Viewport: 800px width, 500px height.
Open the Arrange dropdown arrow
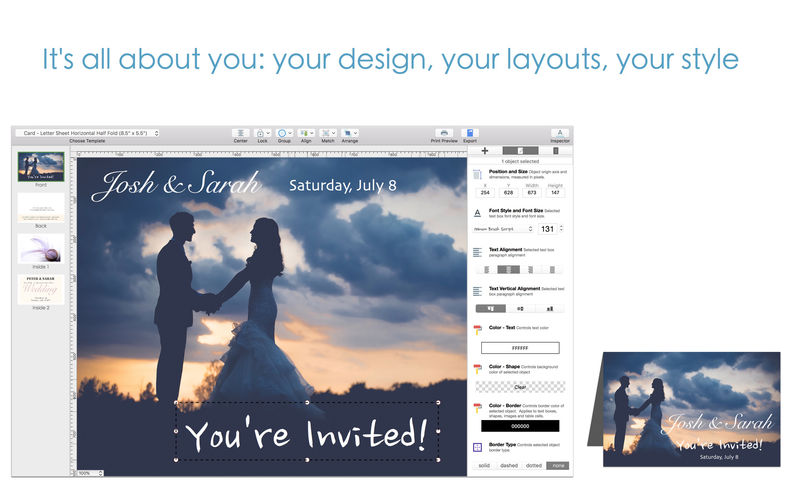point(356,133)
